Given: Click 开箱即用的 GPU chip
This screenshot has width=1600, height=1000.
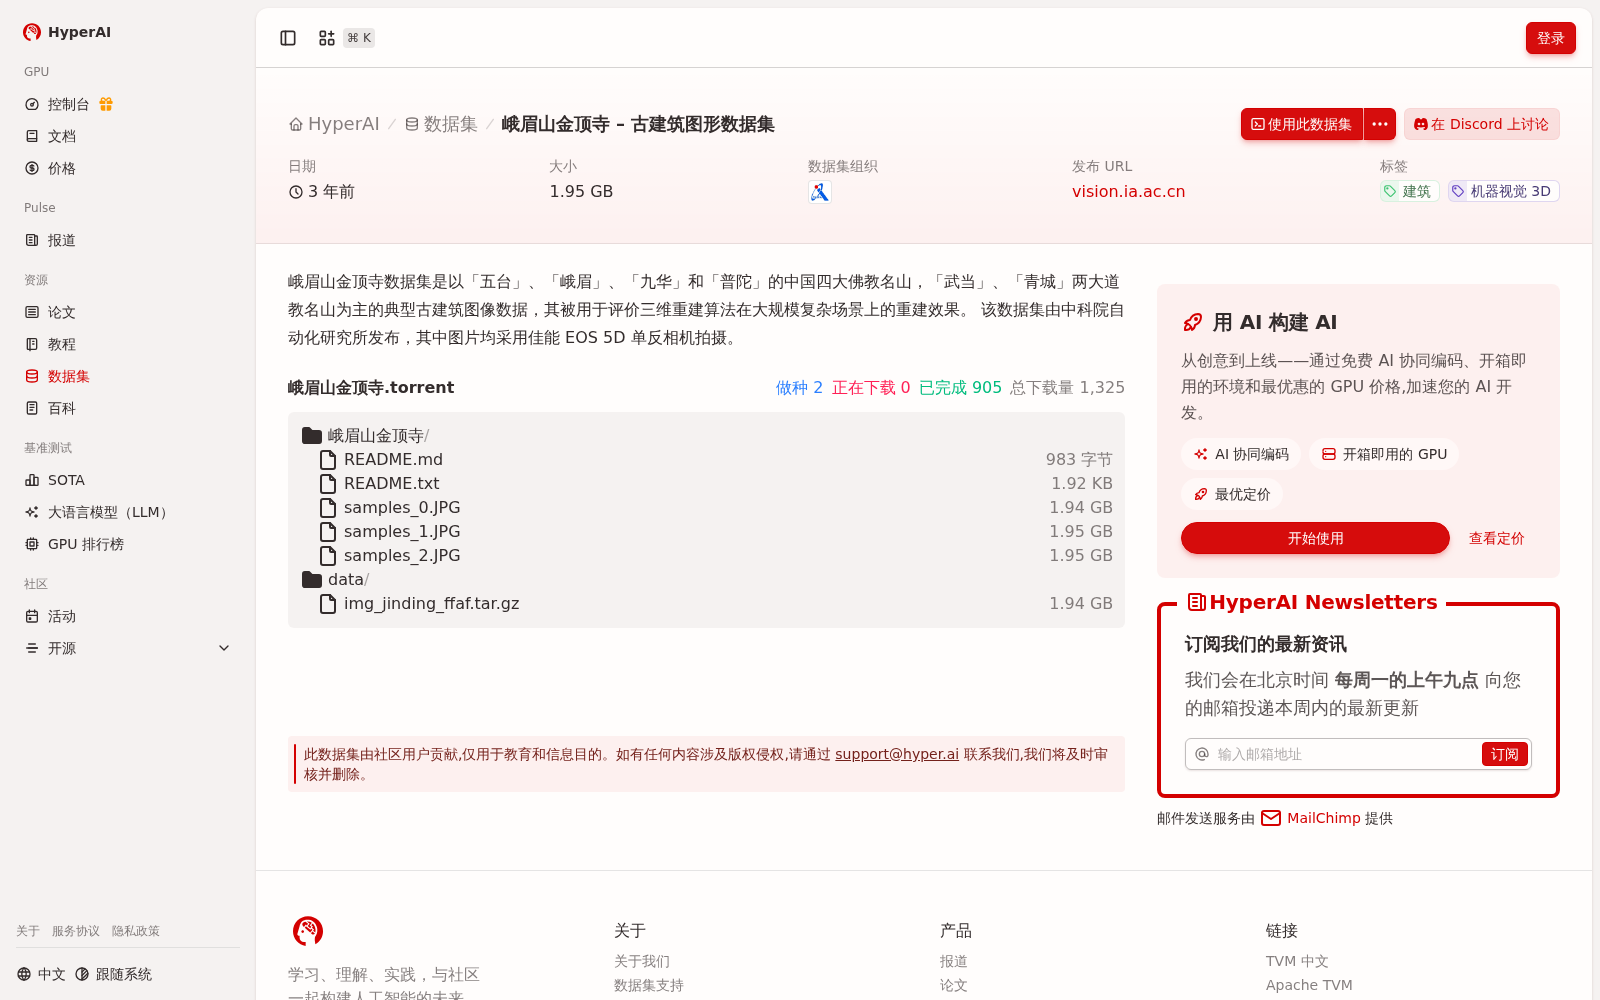Looking at the screenshot, I should [x=1384, y=454].
